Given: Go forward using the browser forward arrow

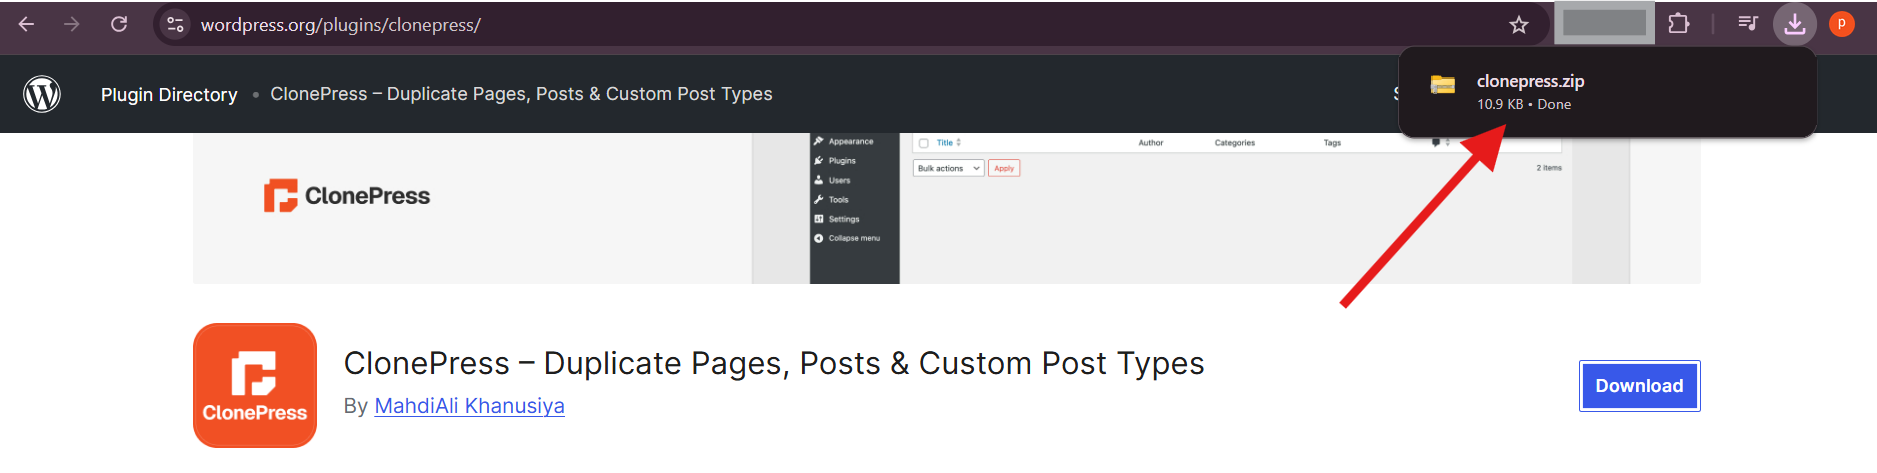Looking at the screenshot, I should pyautogui.click(x=72, y=24).
